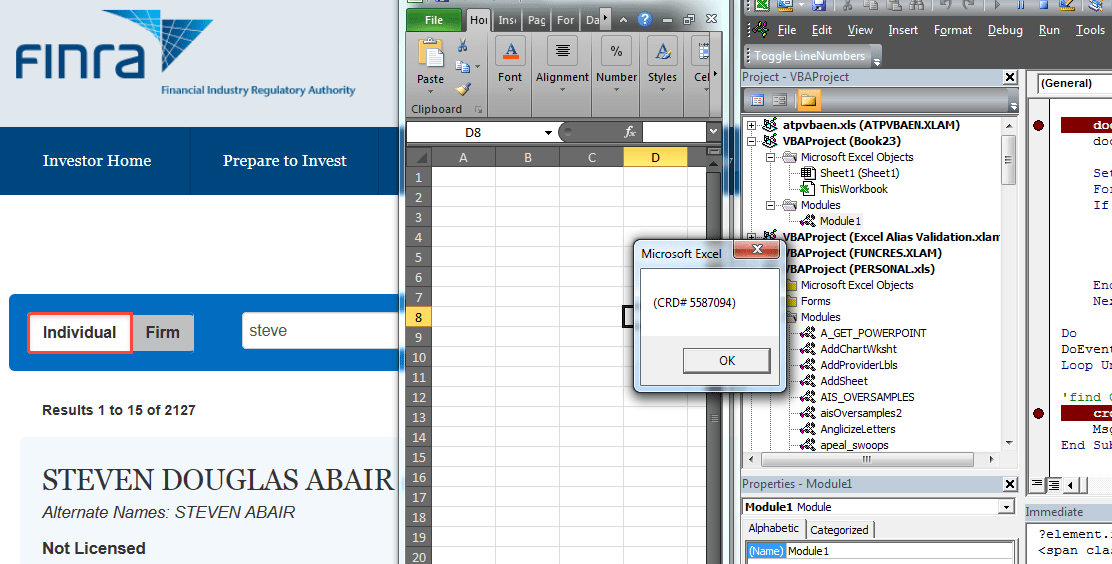Click the Find binoculars icon in VBA toolbar
The height and width of the screenshot is (564, 1112).
pyautogui.click(x=916, y=5)
